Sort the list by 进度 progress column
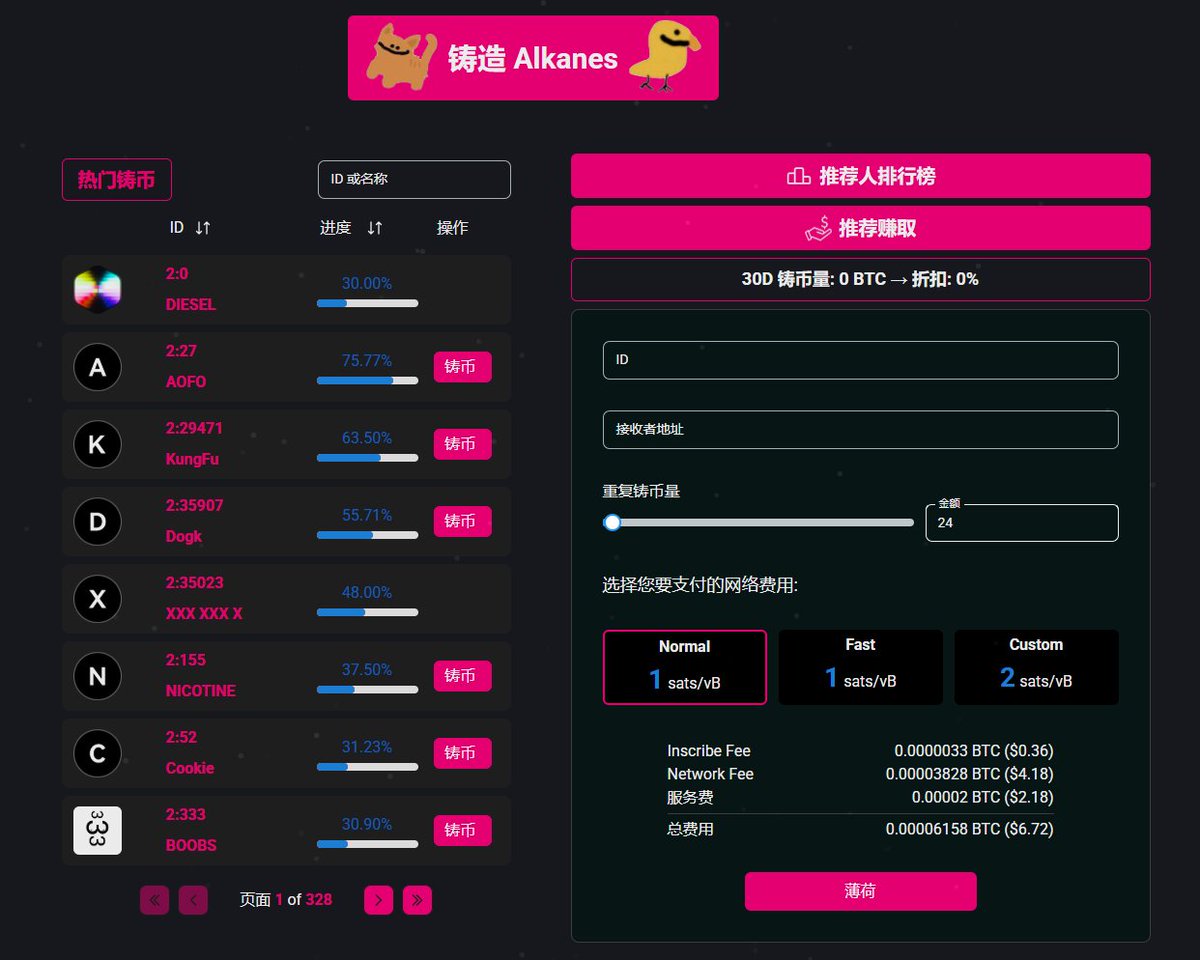1200x960 pixels. pos(351,227)
